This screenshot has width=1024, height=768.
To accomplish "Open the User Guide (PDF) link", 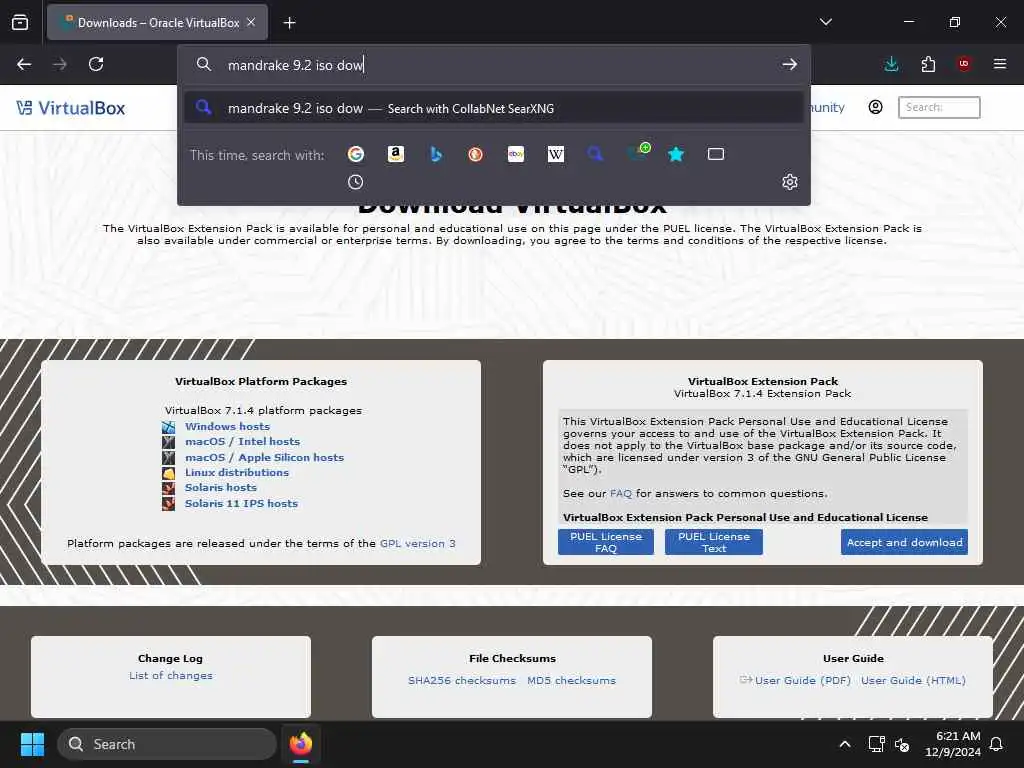I will pos(803,680).
